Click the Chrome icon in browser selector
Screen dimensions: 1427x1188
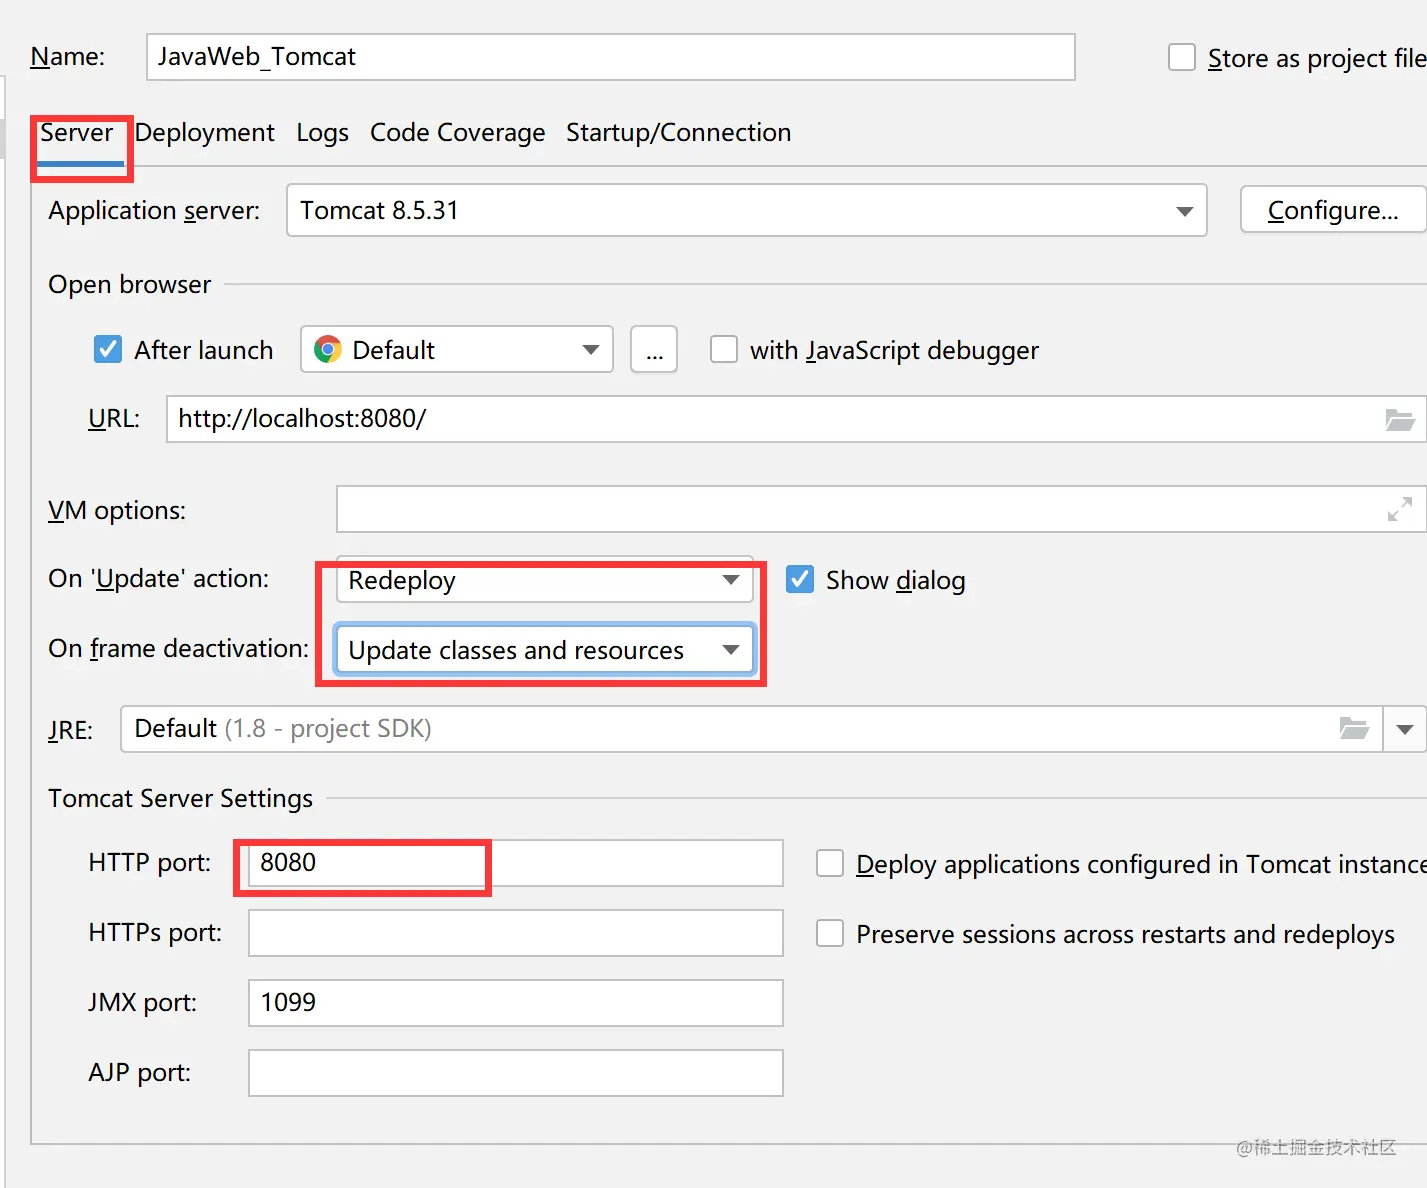pos(328,350)
